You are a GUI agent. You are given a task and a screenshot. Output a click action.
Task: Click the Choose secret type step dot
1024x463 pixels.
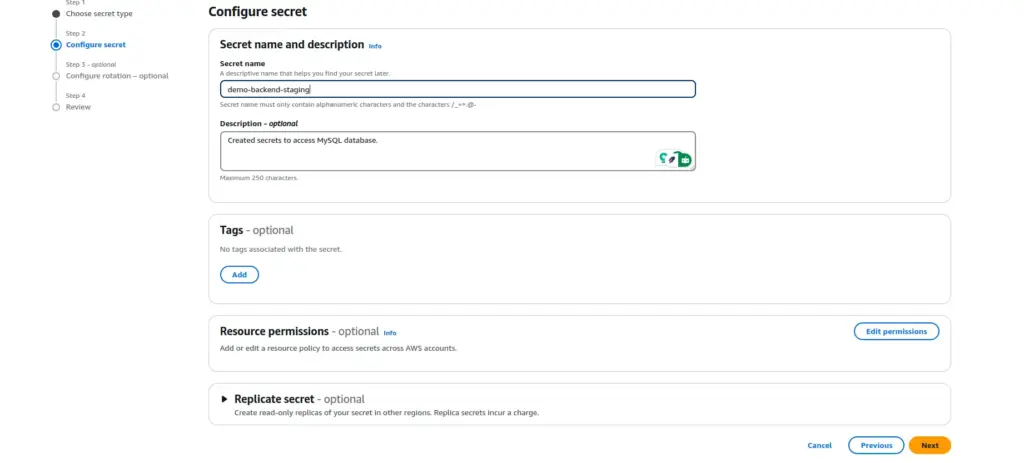(56, 14)
